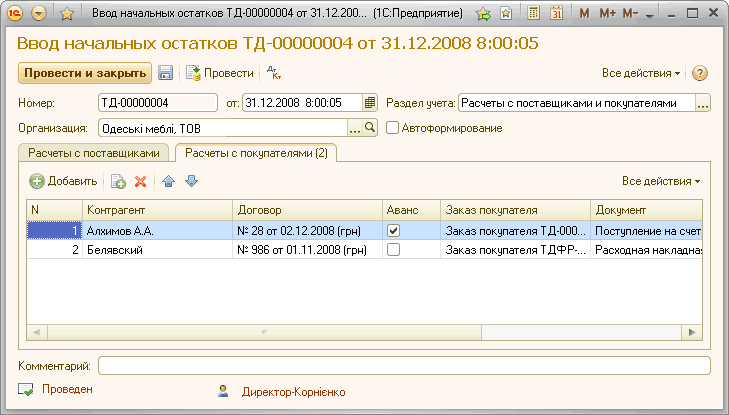Switch to Расчеты с поставщиками tab
729x415 pixels.
tap(93, 153)
